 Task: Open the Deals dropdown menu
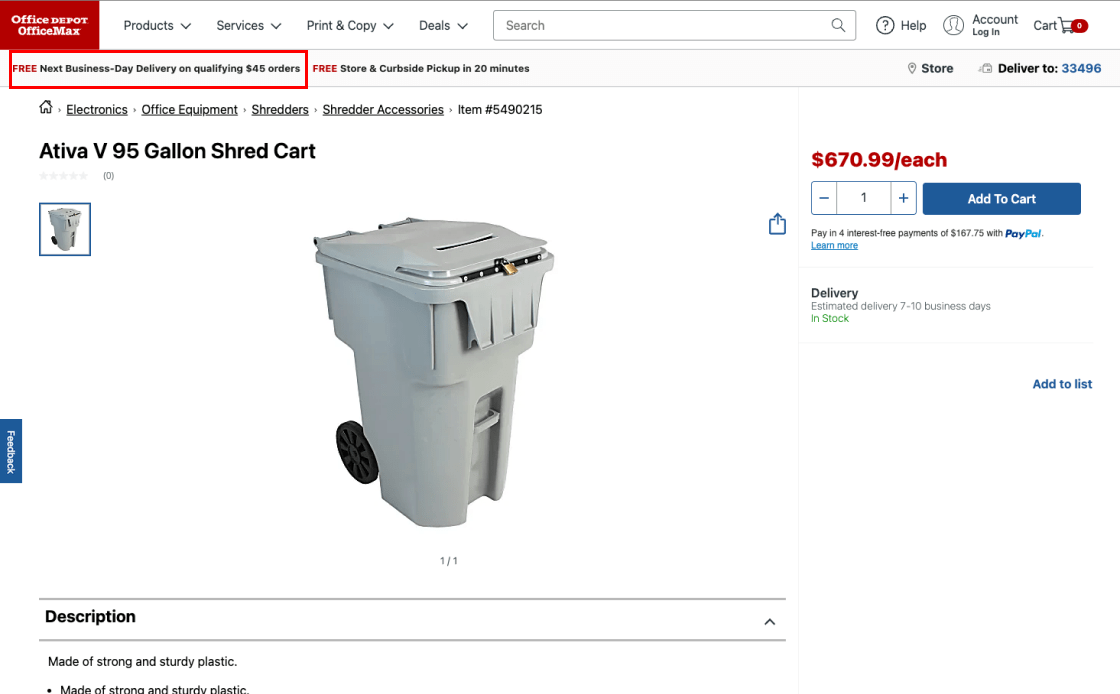443,26
